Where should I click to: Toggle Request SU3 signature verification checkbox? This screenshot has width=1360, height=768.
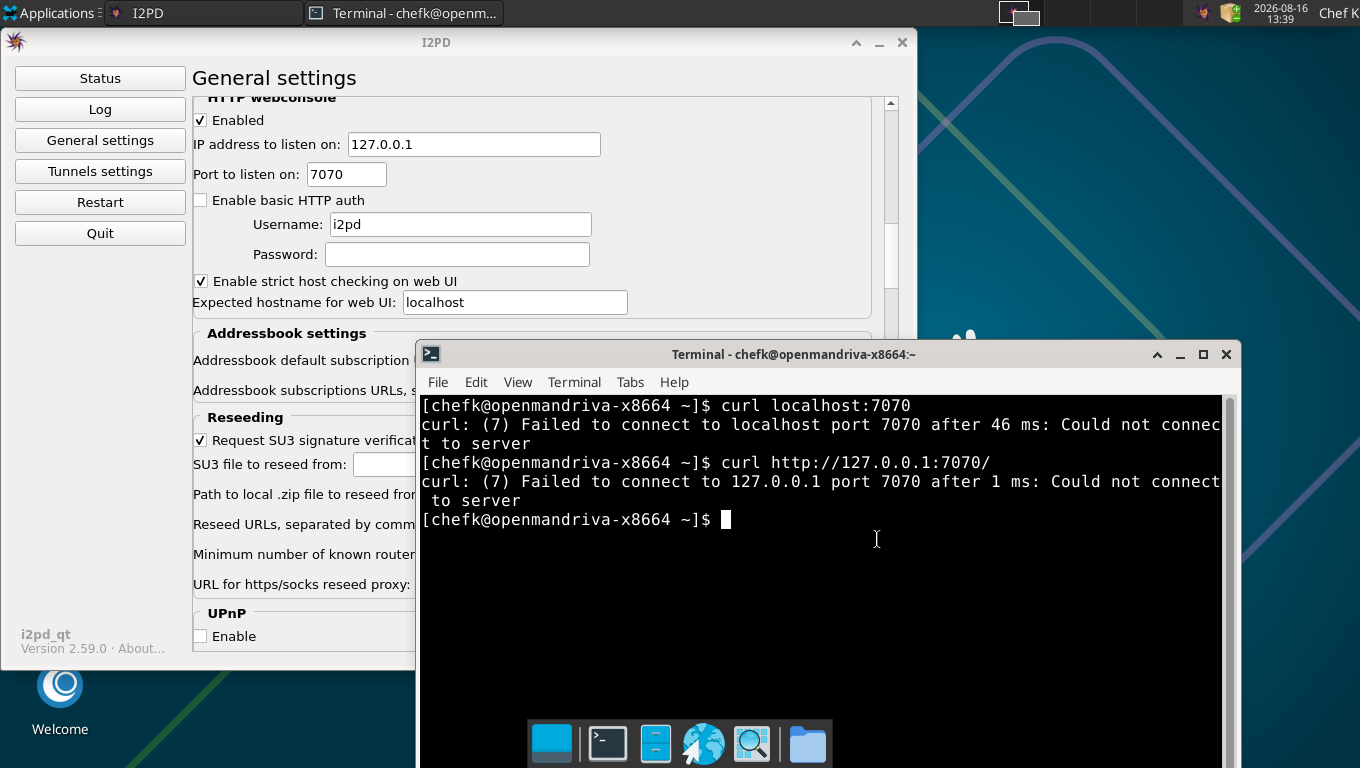pos(201,440)
